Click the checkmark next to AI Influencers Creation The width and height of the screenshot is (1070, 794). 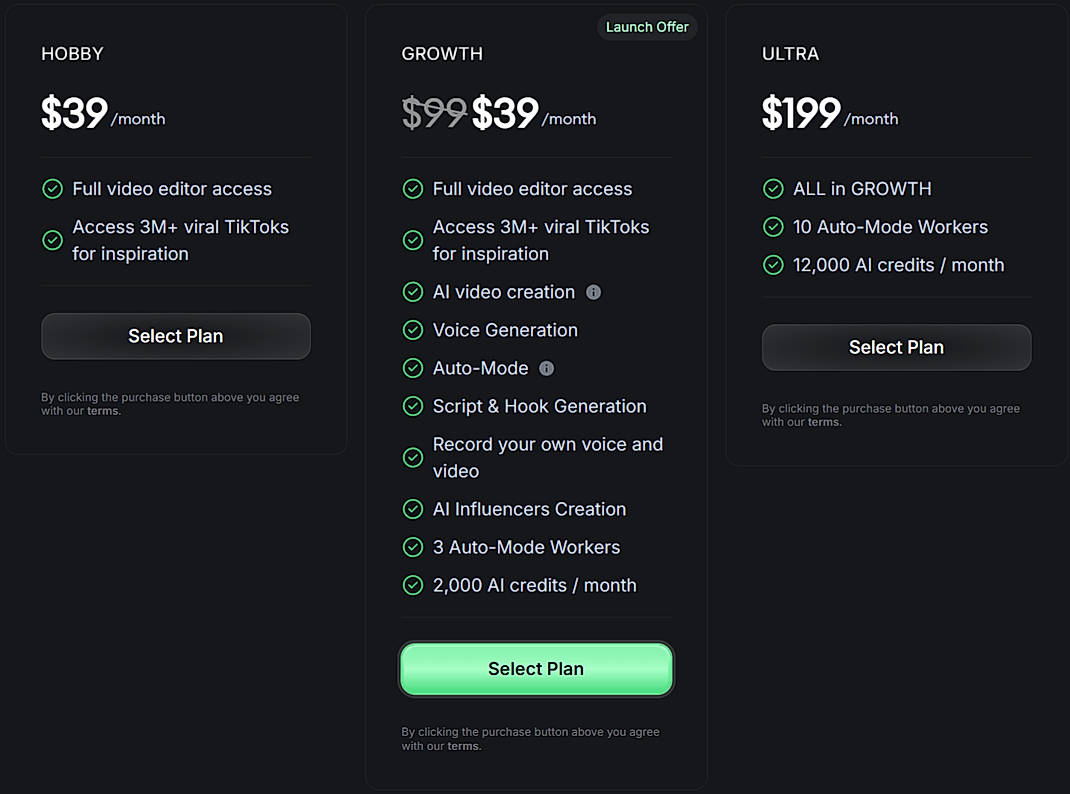pyautogui.click(x=413, y=509)
